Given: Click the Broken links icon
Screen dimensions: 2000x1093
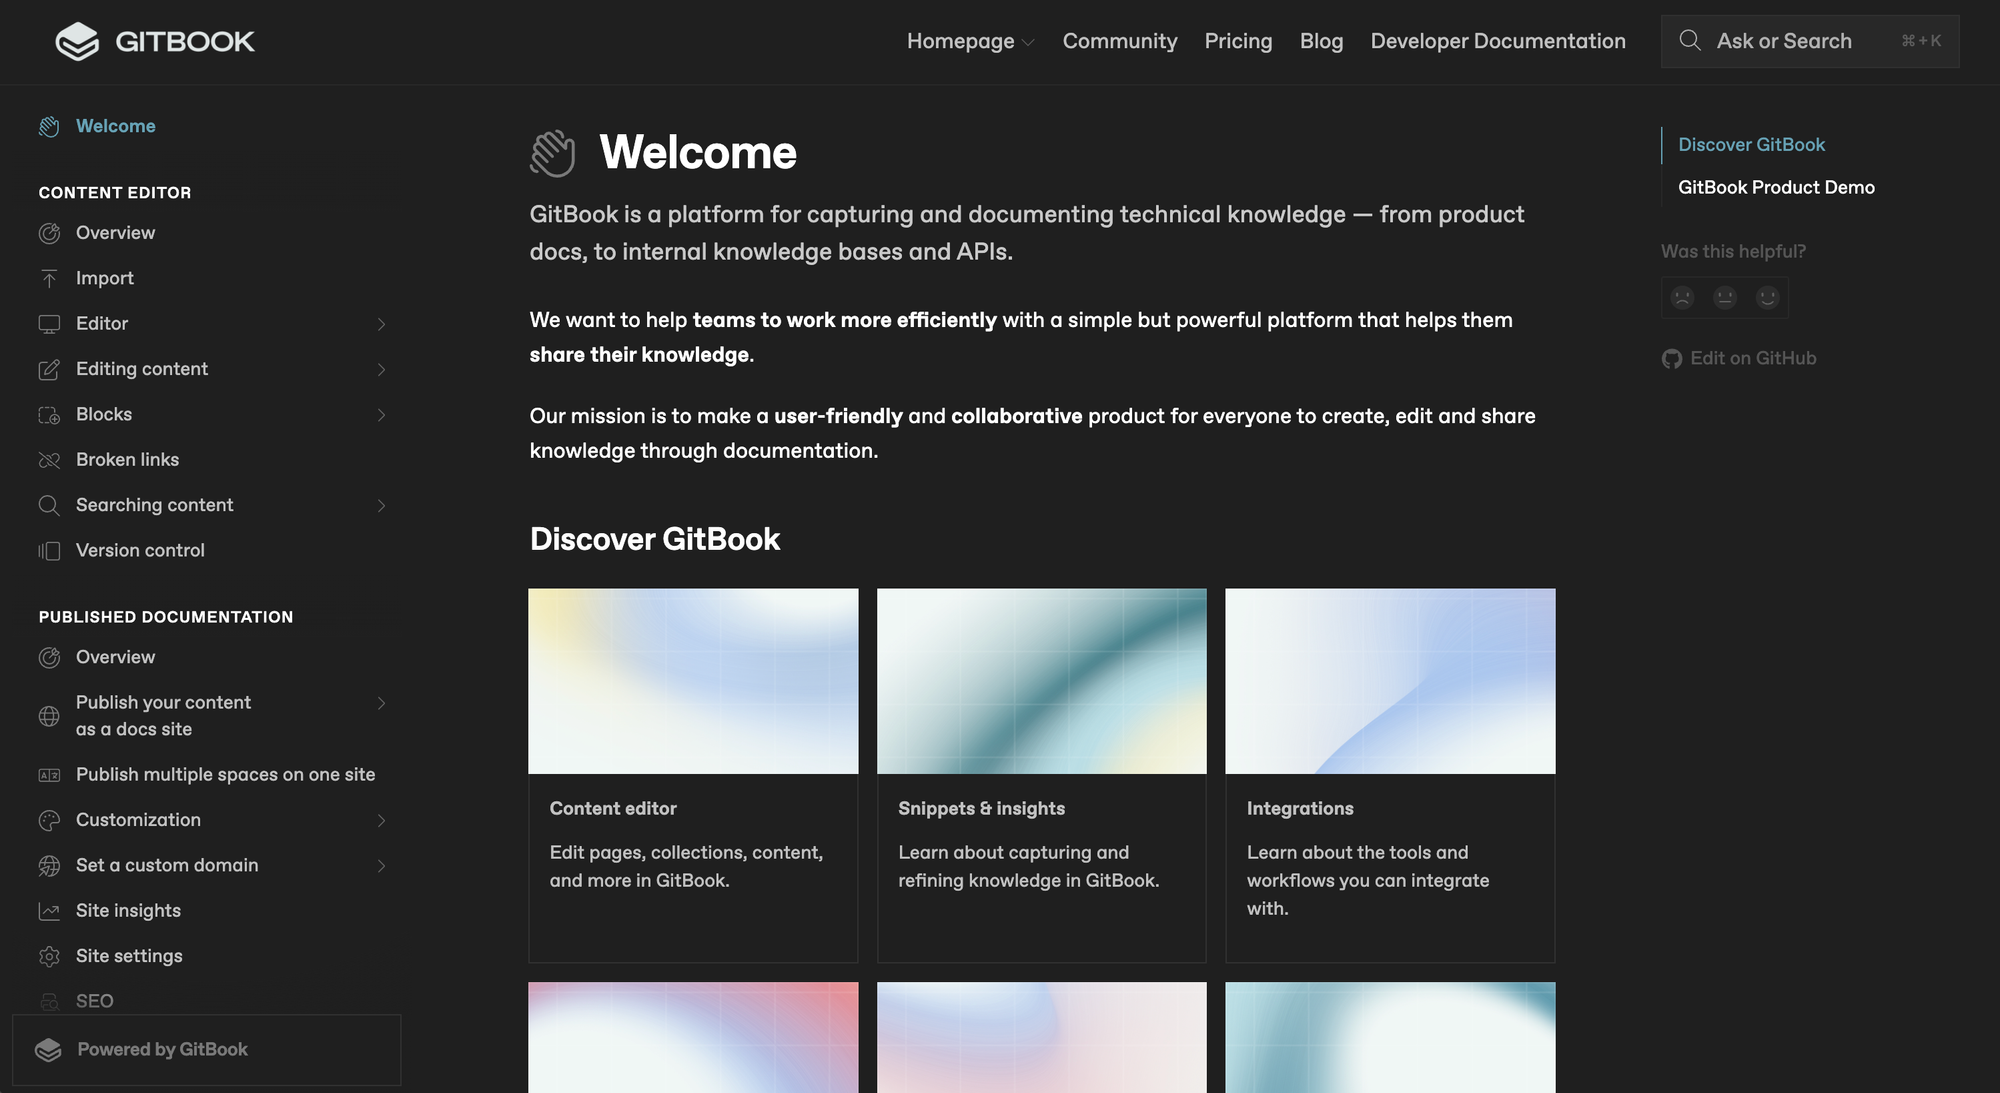Looking at the screenshot, I should coord(49,459).
